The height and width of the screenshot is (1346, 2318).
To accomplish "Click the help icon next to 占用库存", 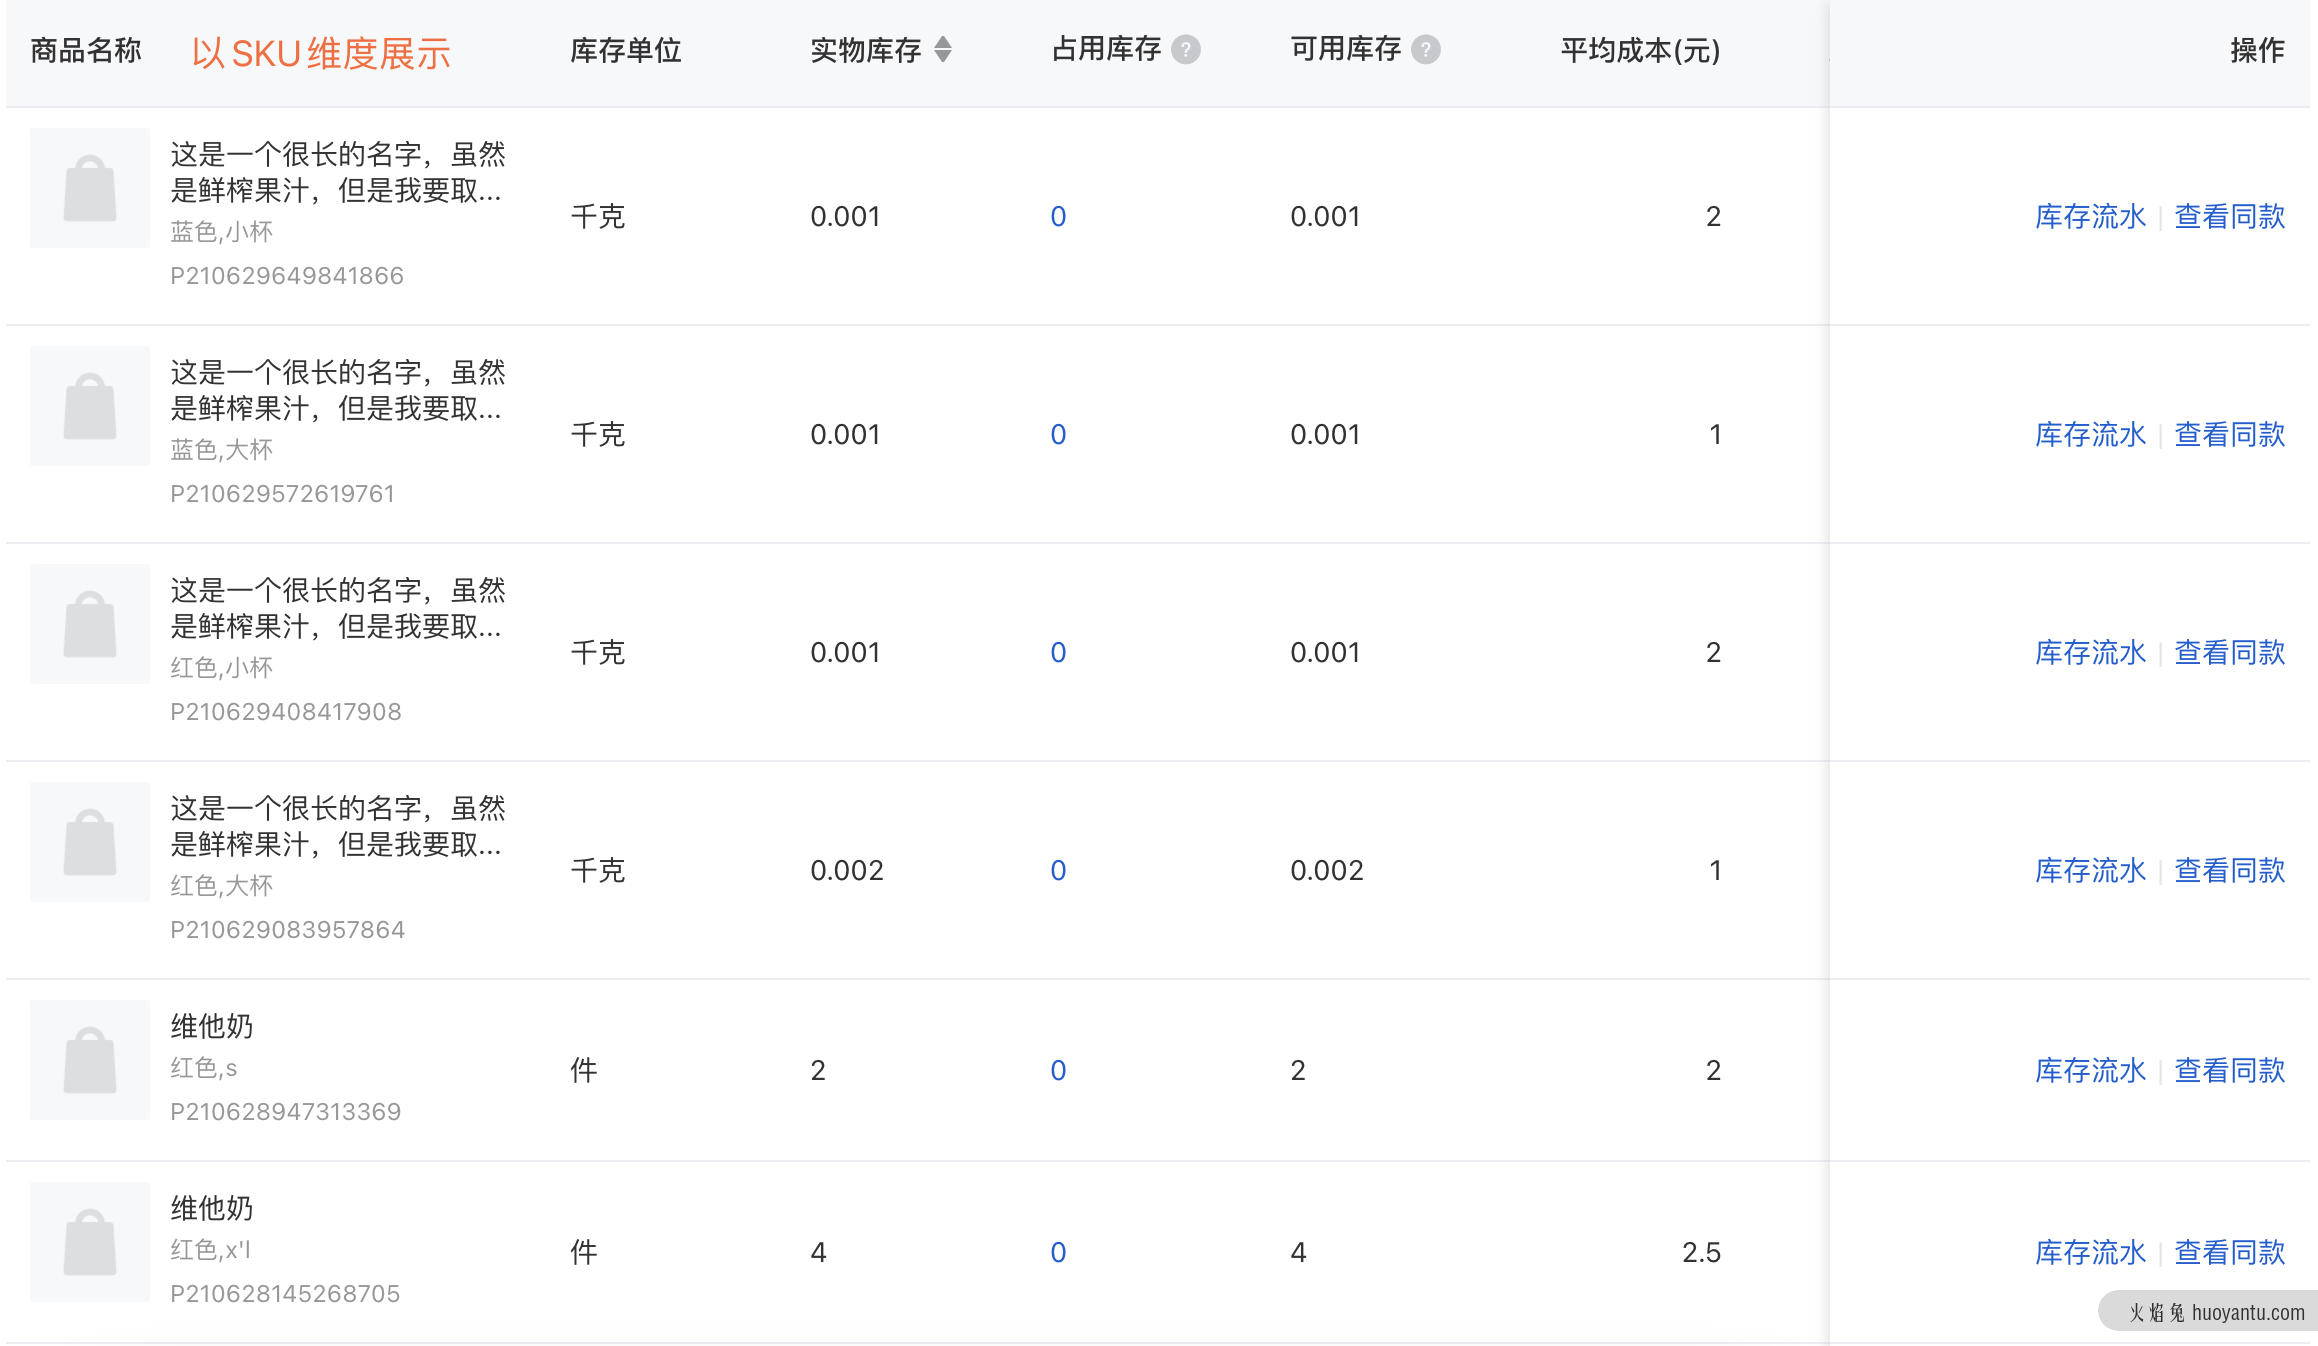I will pos(1185,49).
